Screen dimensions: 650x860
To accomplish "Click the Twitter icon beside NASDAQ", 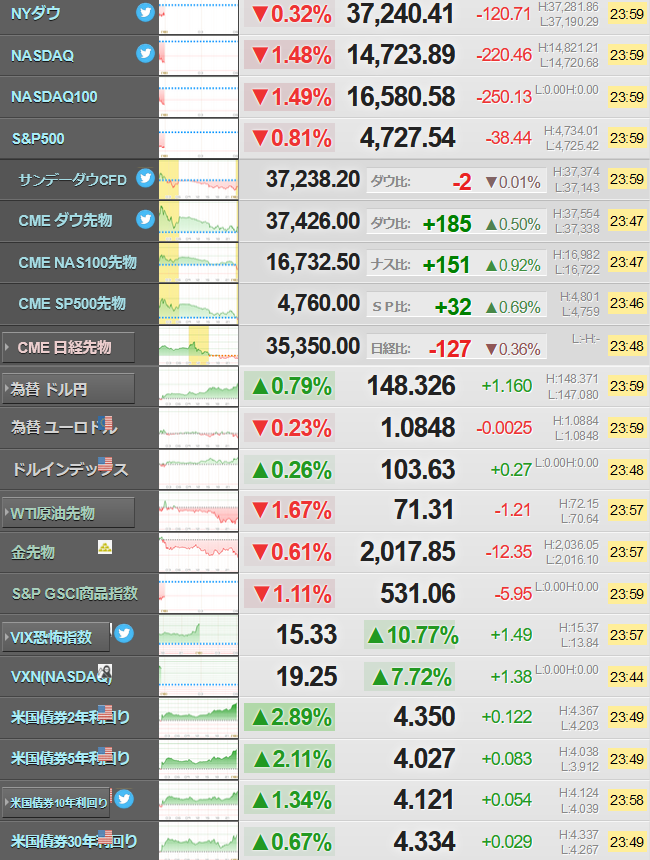I will click(145, 53).
